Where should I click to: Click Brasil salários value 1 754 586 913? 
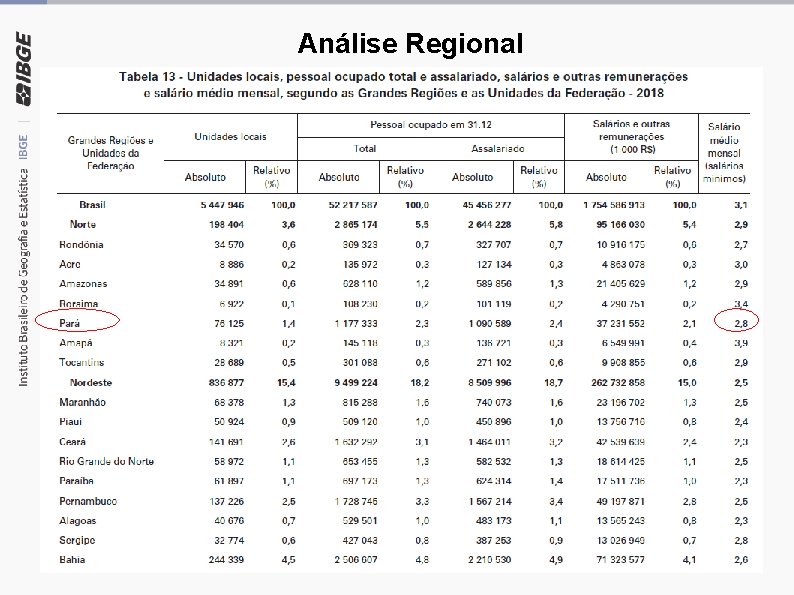coord(614,205)
